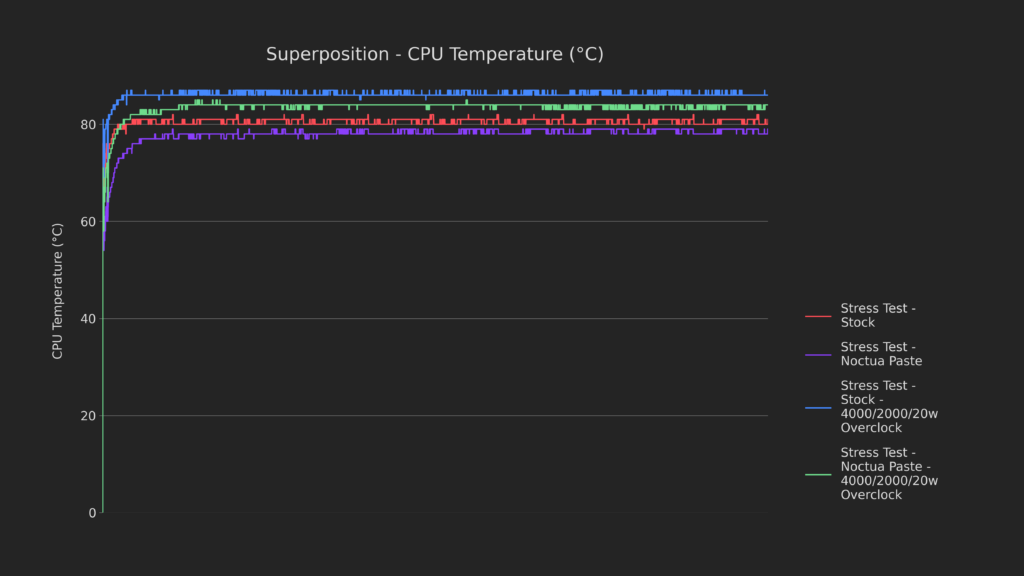Image resolution: width=1024 pixels, height=576 pixels.
Task: Click the blue overclock trace line in the plot
Action: coord(450,95)
